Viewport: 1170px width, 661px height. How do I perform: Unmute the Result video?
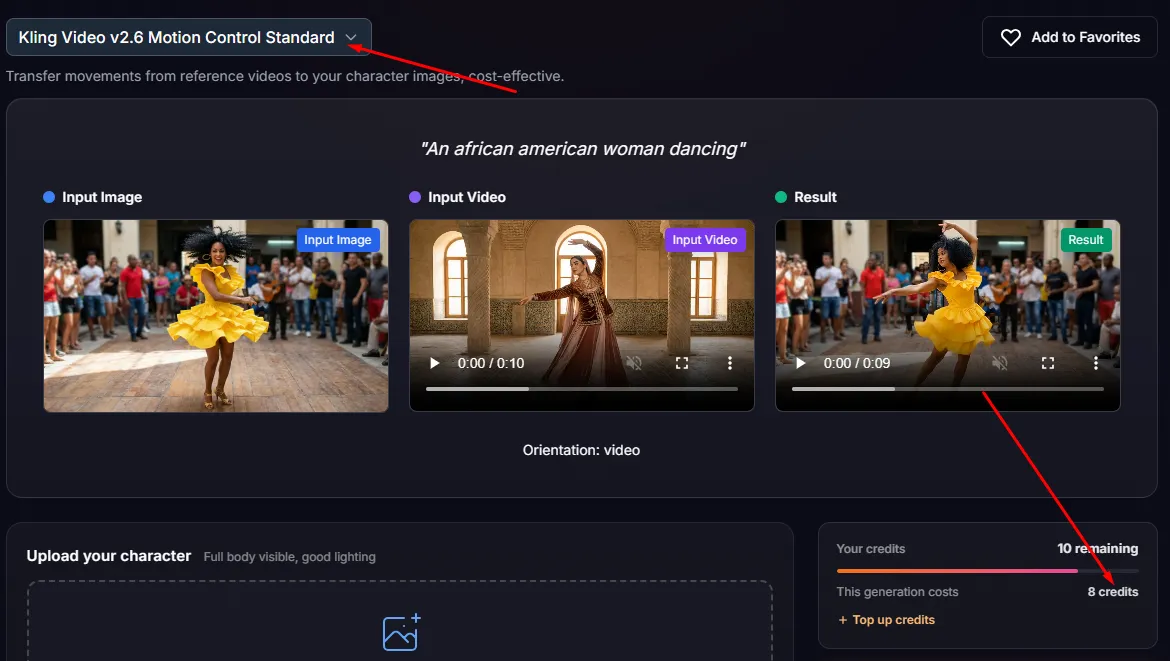coord(1000,363)
